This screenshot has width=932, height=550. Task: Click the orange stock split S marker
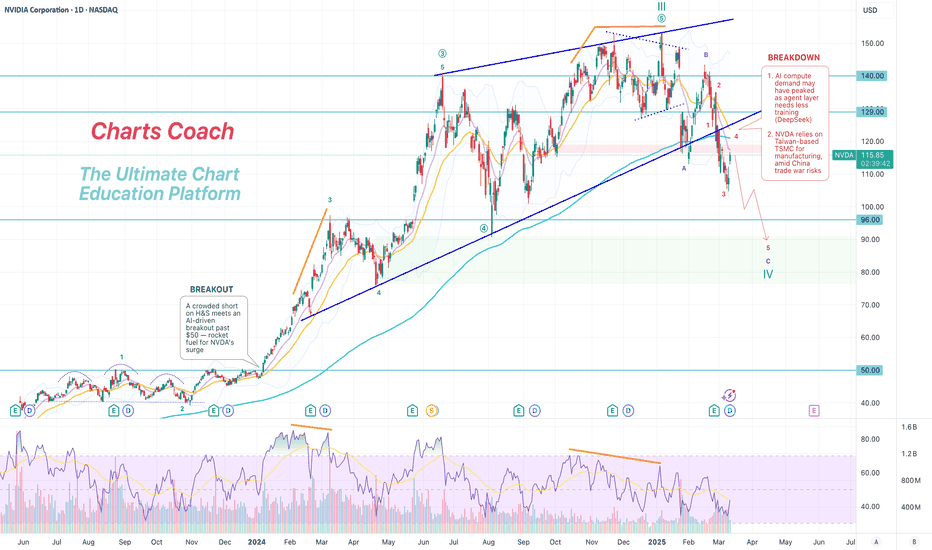(432, 410)
